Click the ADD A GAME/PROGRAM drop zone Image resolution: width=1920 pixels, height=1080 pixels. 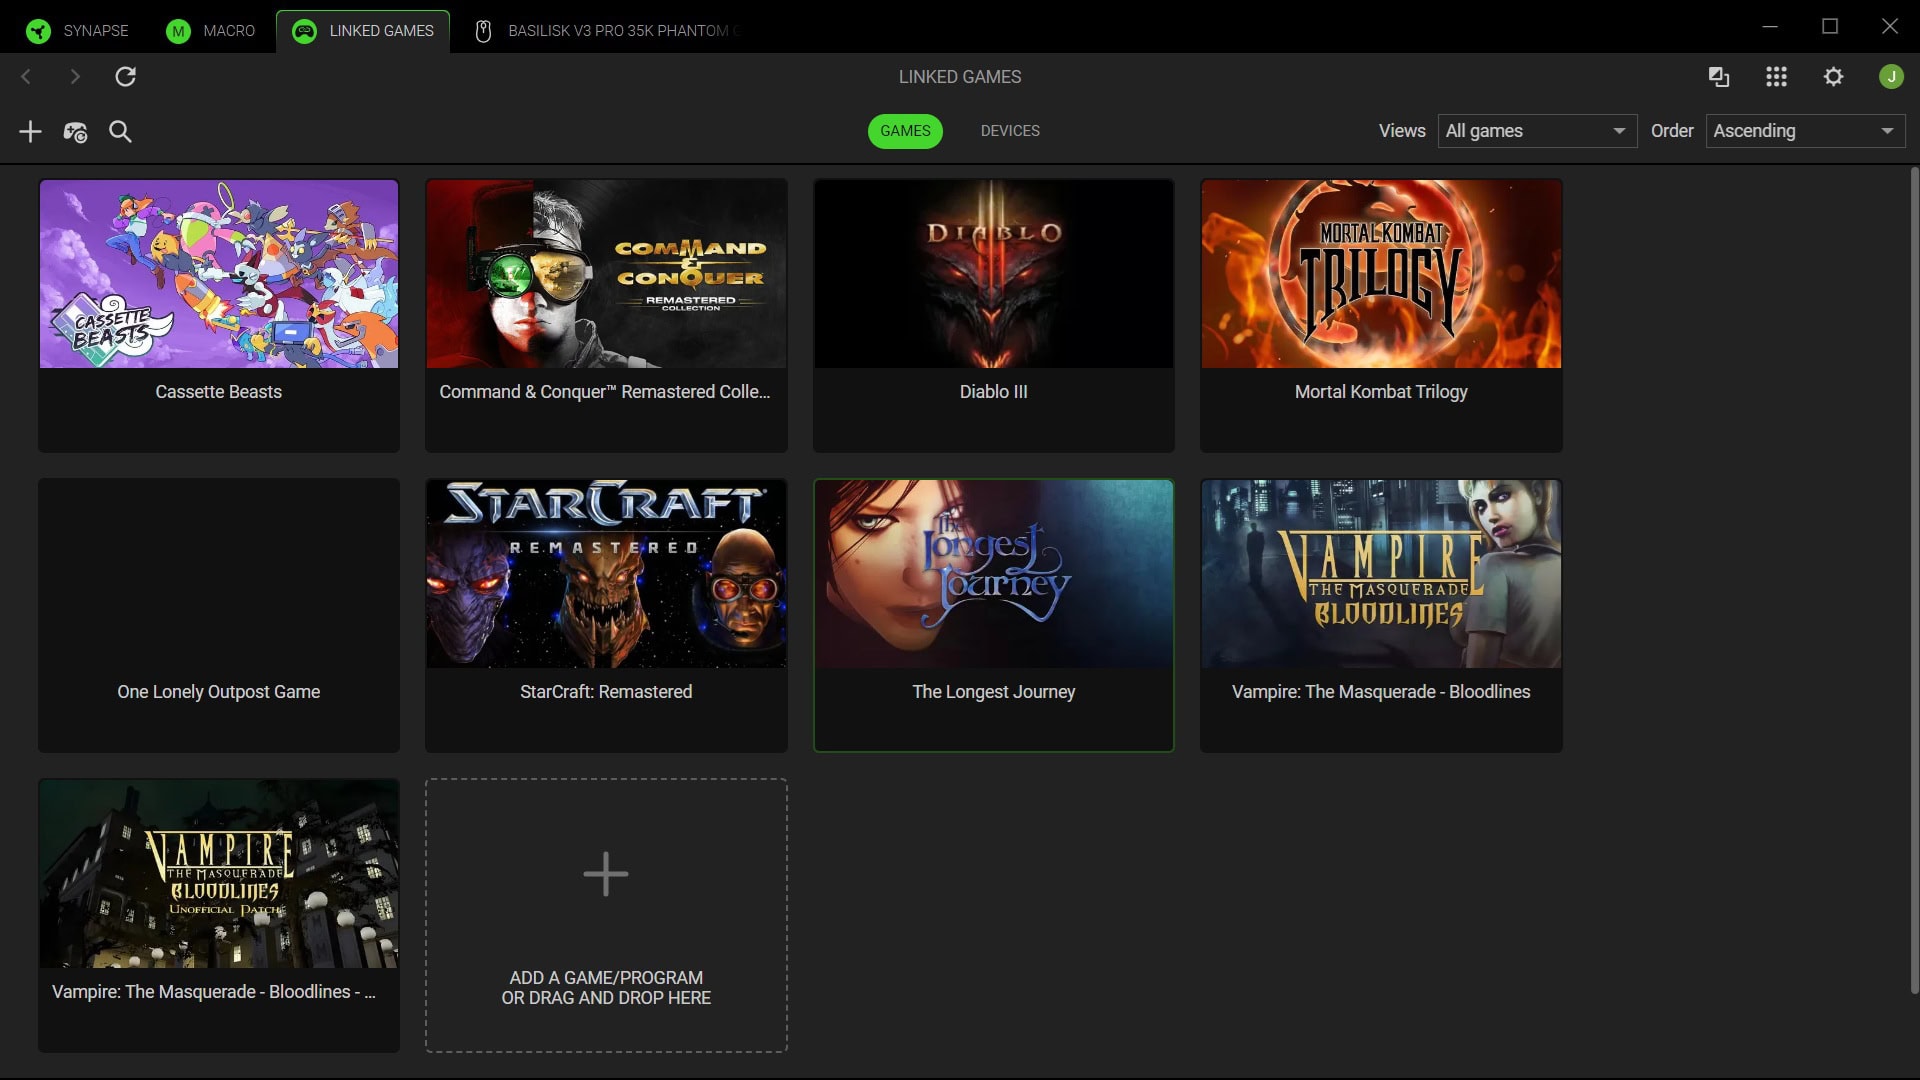click(x=605, y=915)
